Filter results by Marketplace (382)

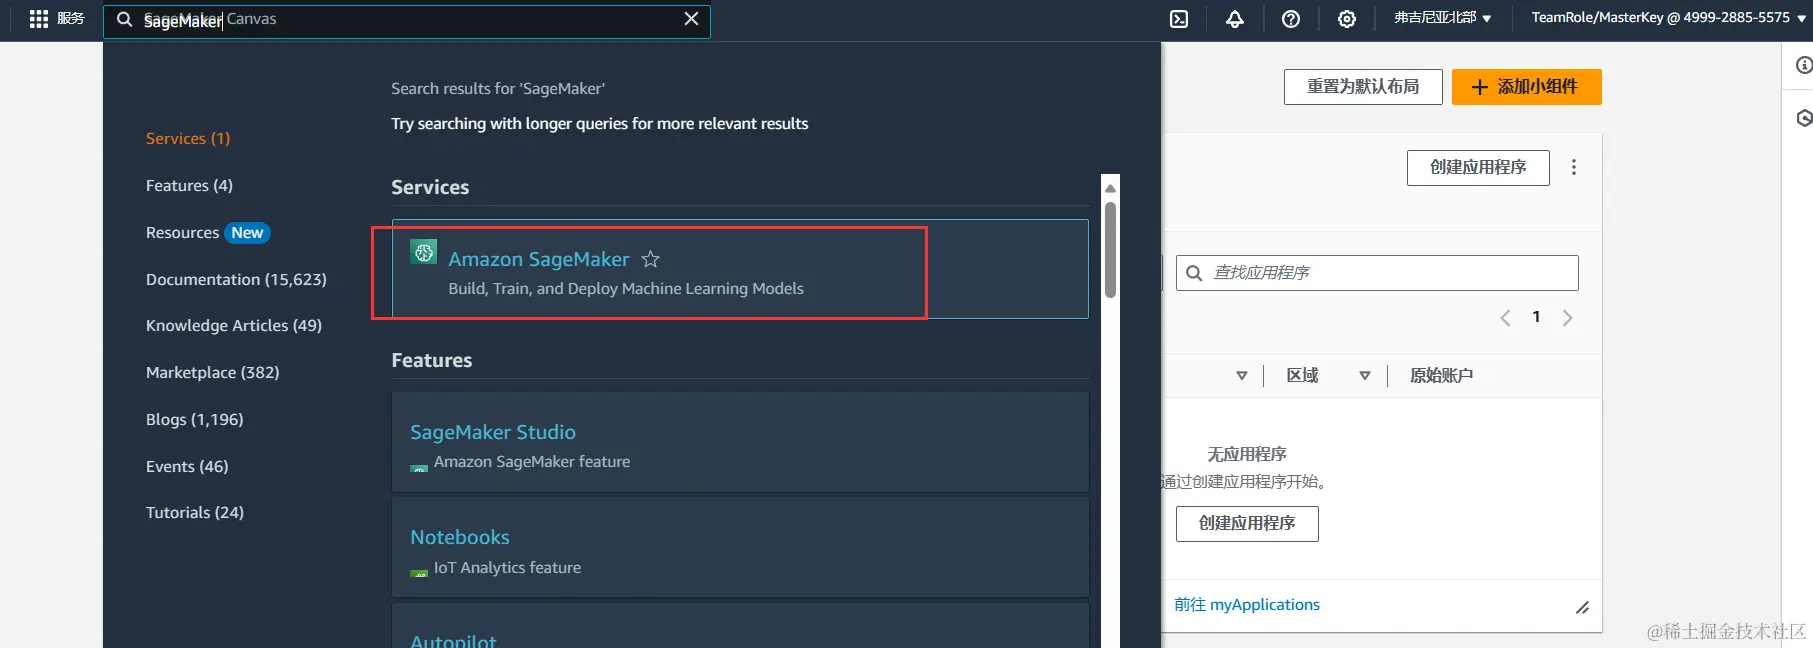tap(213, 372)
